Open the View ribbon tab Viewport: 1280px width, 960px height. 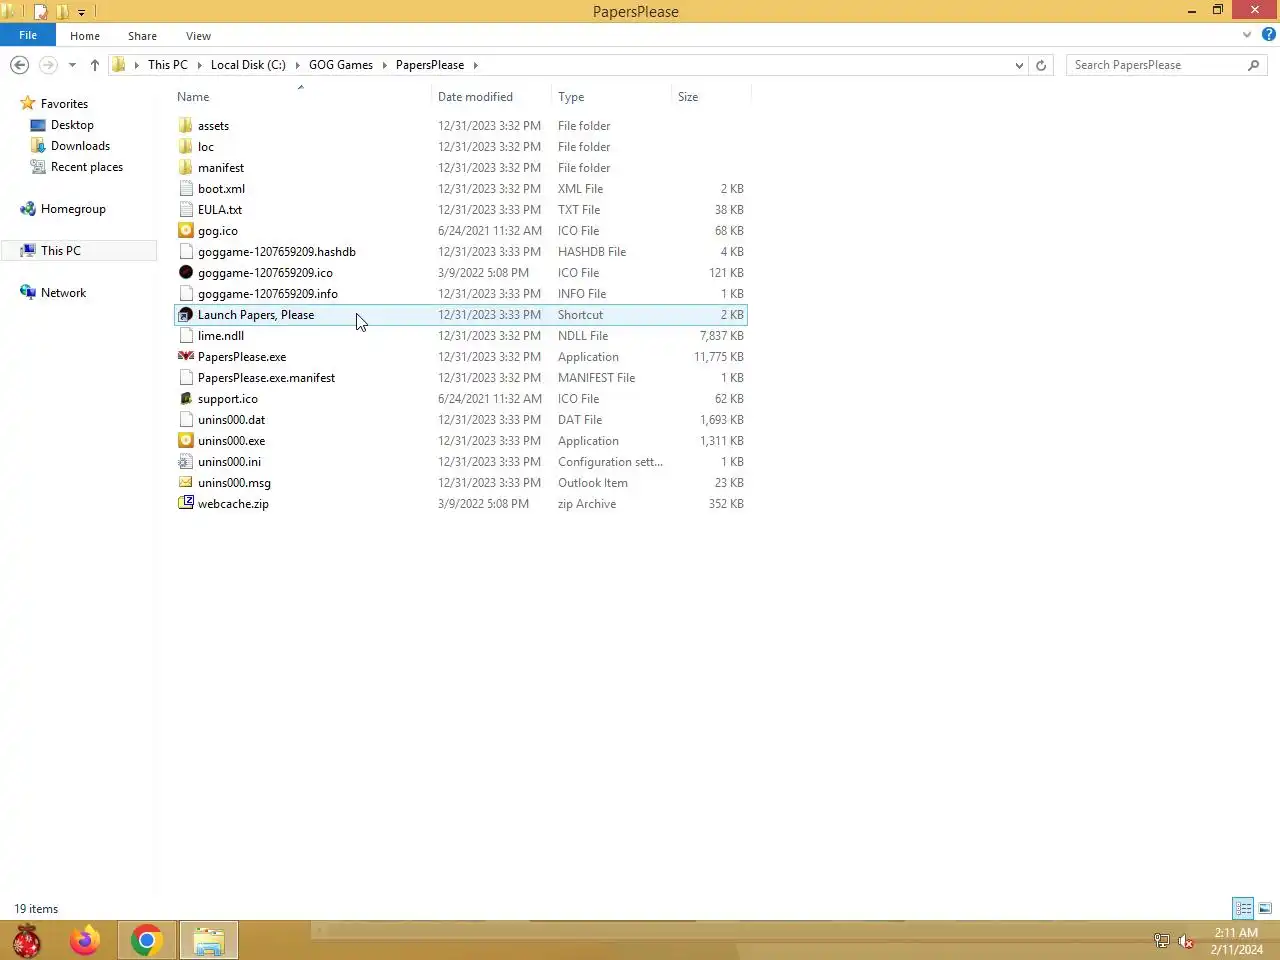pyautogui.click(x=198, y=36)
